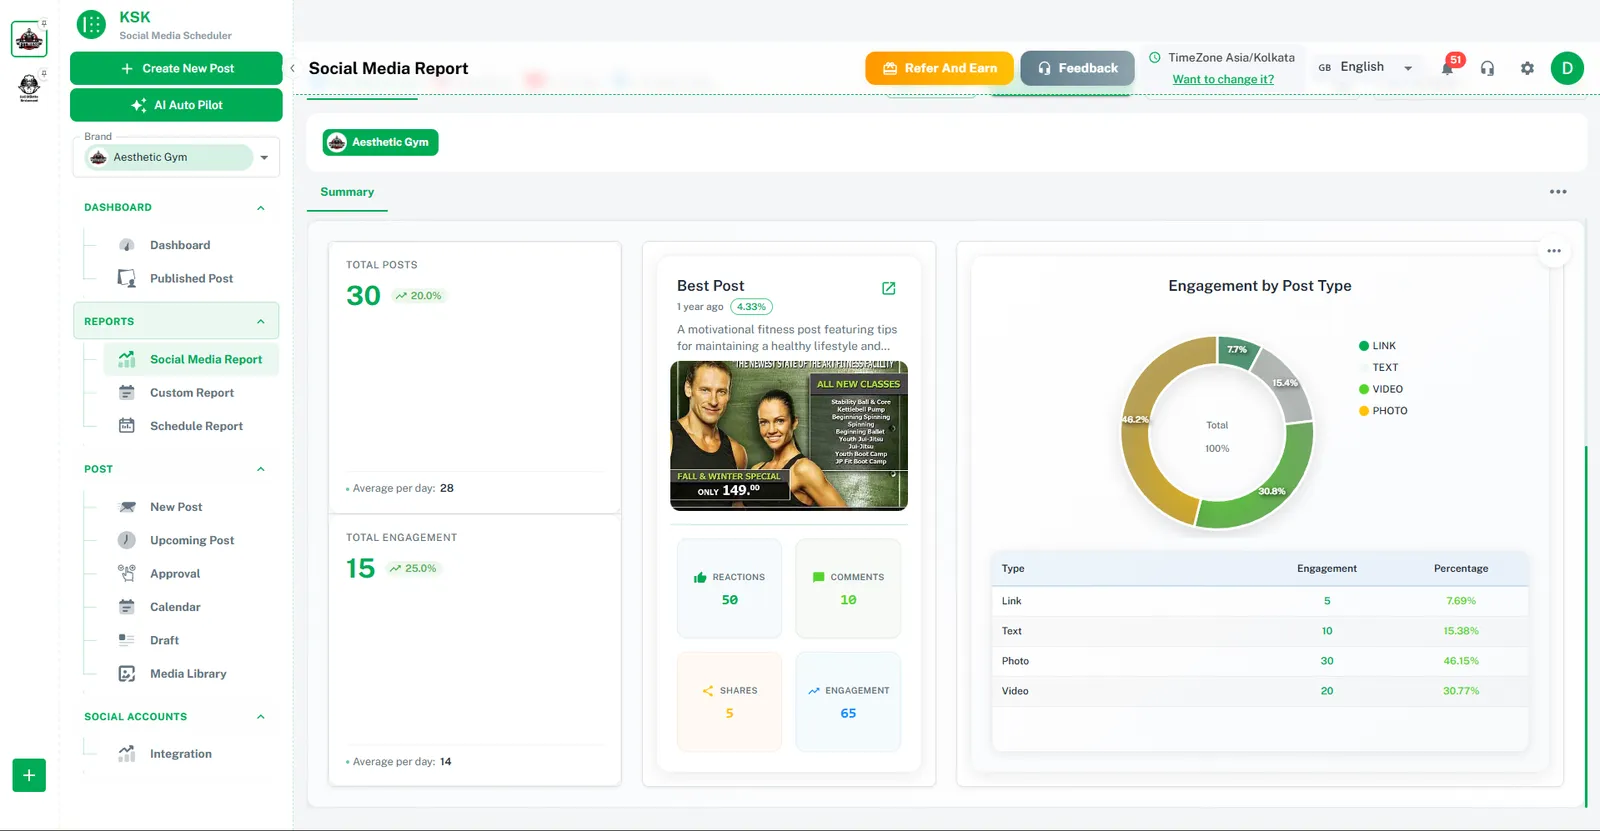Open Custom Report in sidebar
Screen dimensions: 1600x831
point(192,393)
